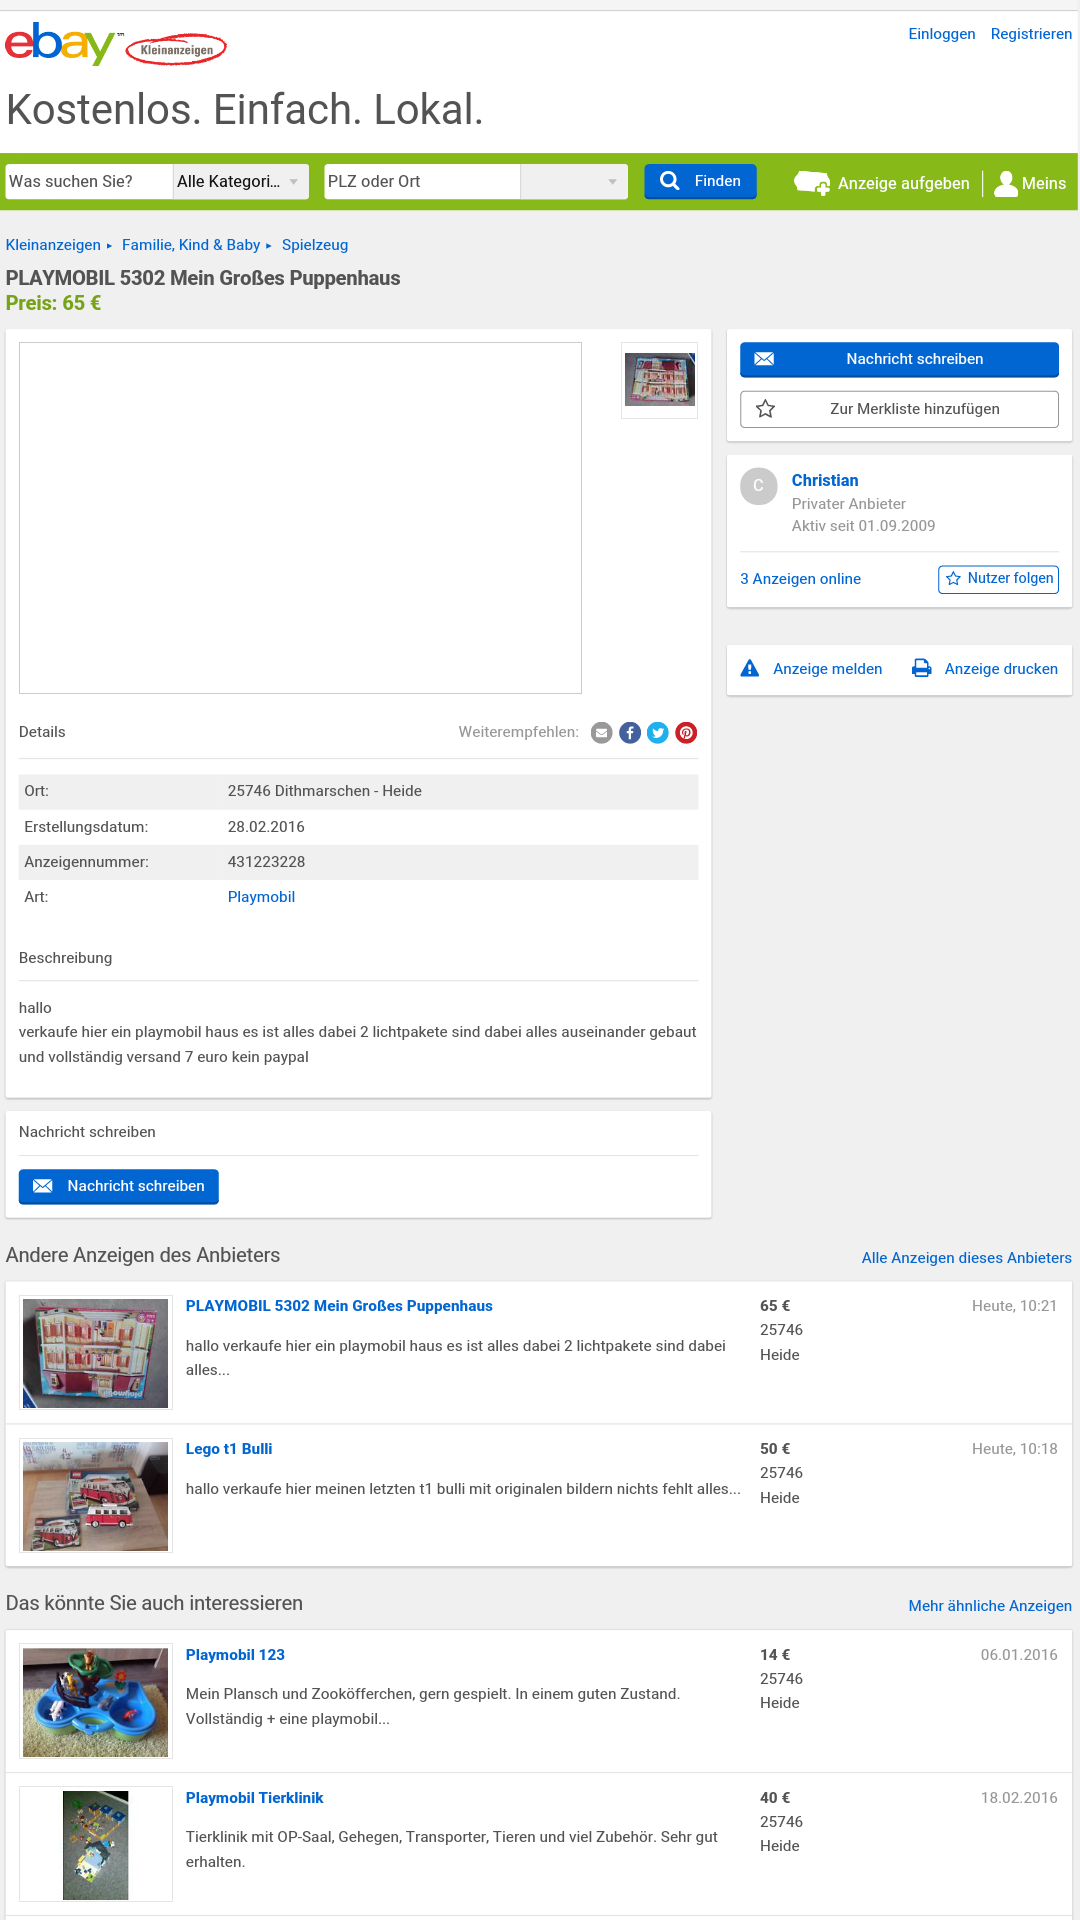Click Meins text in header
This screenshot has height=1920, width=1080.
point(1044,184)
